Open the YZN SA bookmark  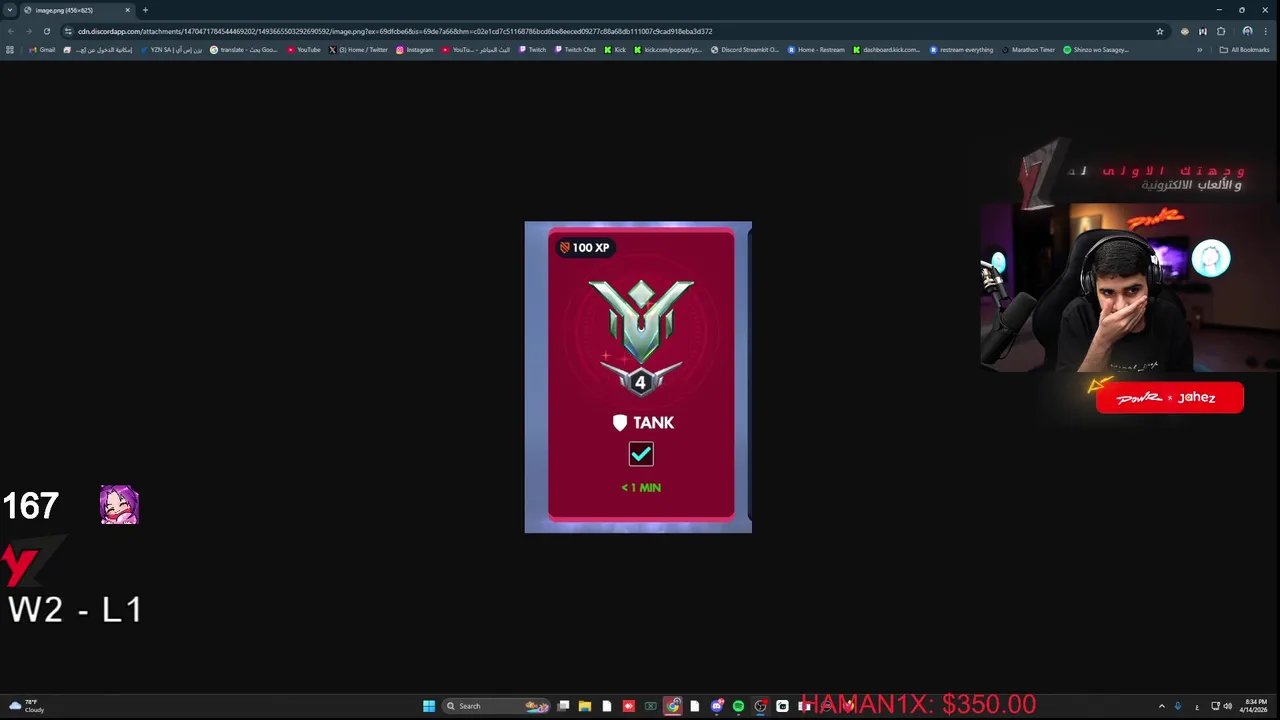click(x=171, y=50)
